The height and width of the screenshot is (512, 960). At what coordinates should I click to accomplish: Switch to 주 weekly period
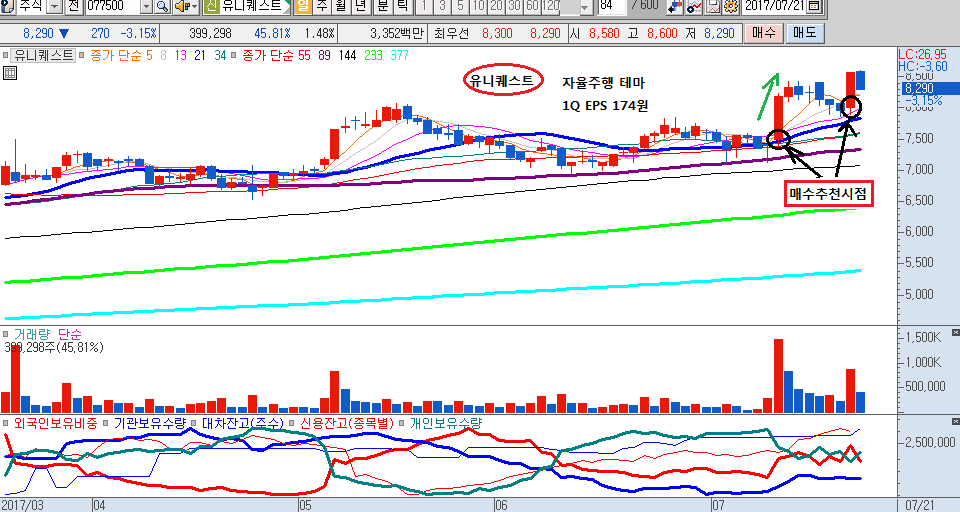tap(322, 7)
